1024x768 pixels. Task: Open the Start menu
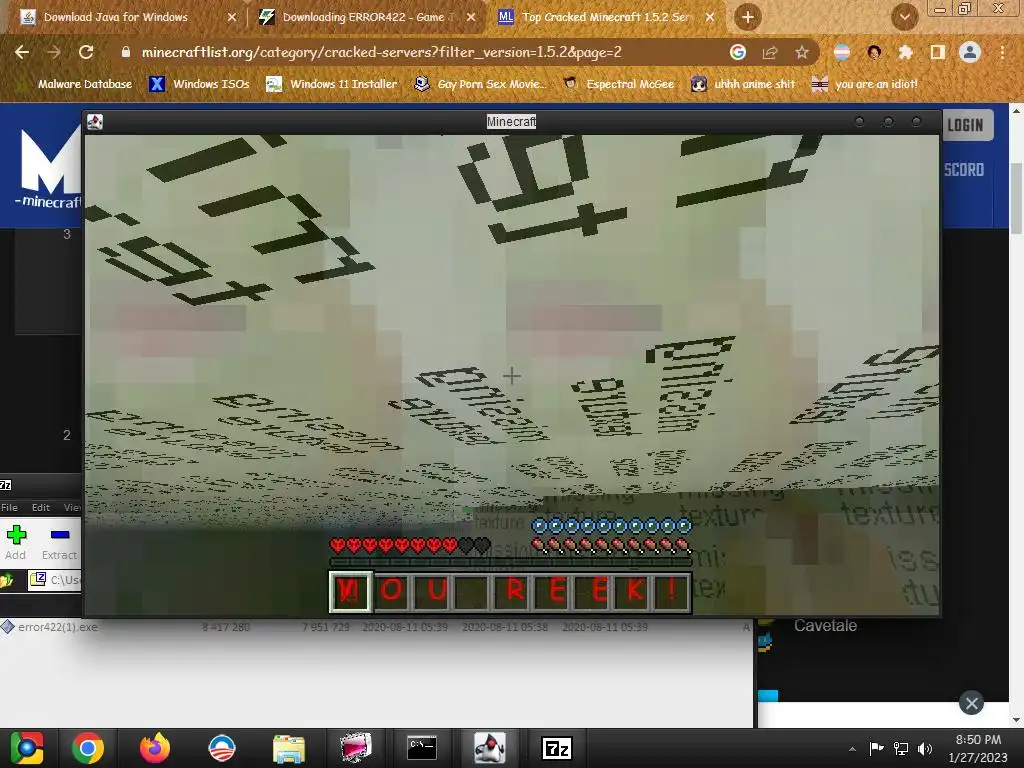[27, 748]
